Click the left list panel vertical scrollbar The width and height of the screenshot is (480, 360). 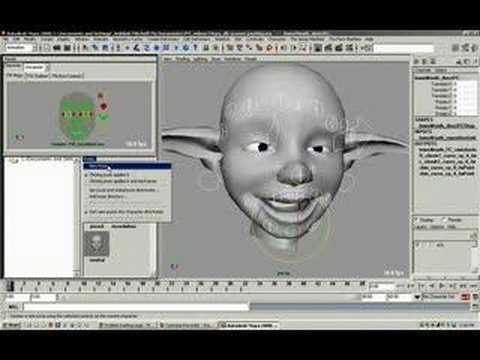click(77, 217)
